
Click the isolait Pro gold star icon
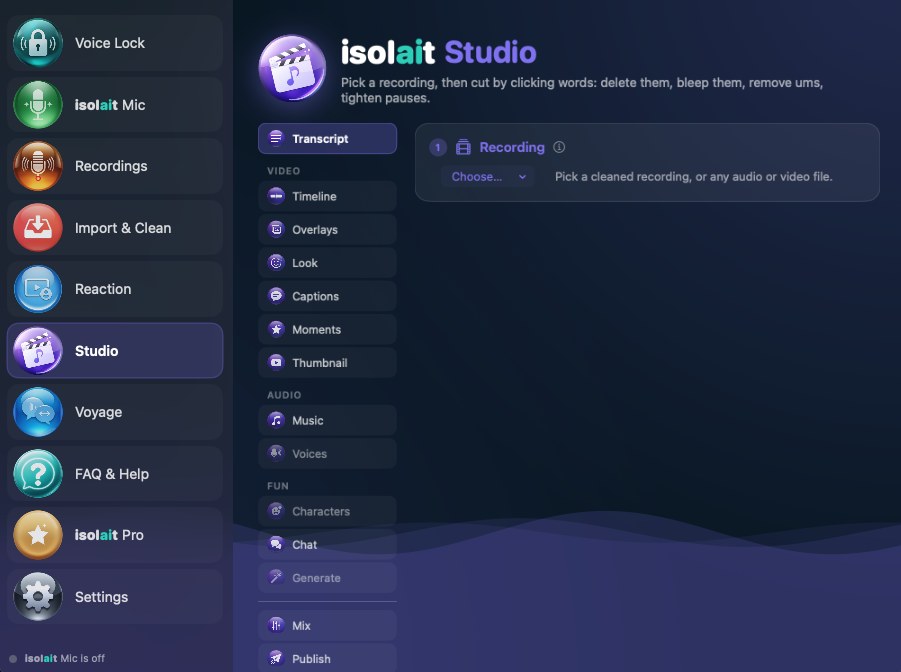click(x=38, y=535)
